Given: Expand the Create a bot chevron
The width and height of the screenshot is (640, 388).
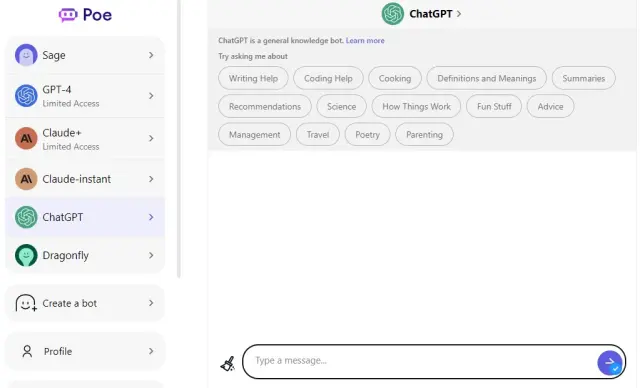Looking at the screenshot, I should pyautogui.click(x=151, y=303).
